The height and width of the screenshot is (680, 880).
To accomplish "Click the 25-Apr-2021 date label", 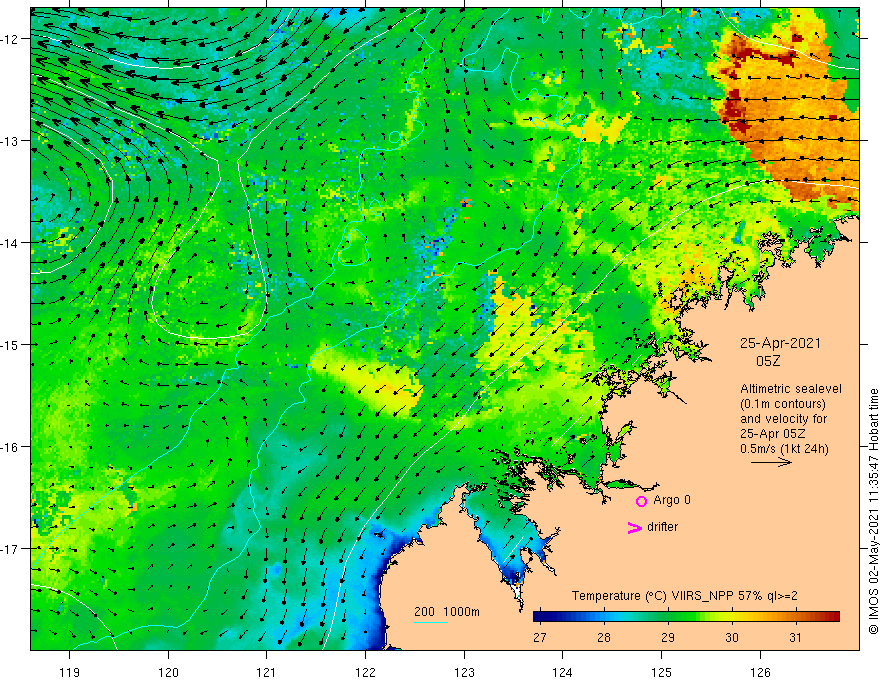I will click(x=780, y=343).
